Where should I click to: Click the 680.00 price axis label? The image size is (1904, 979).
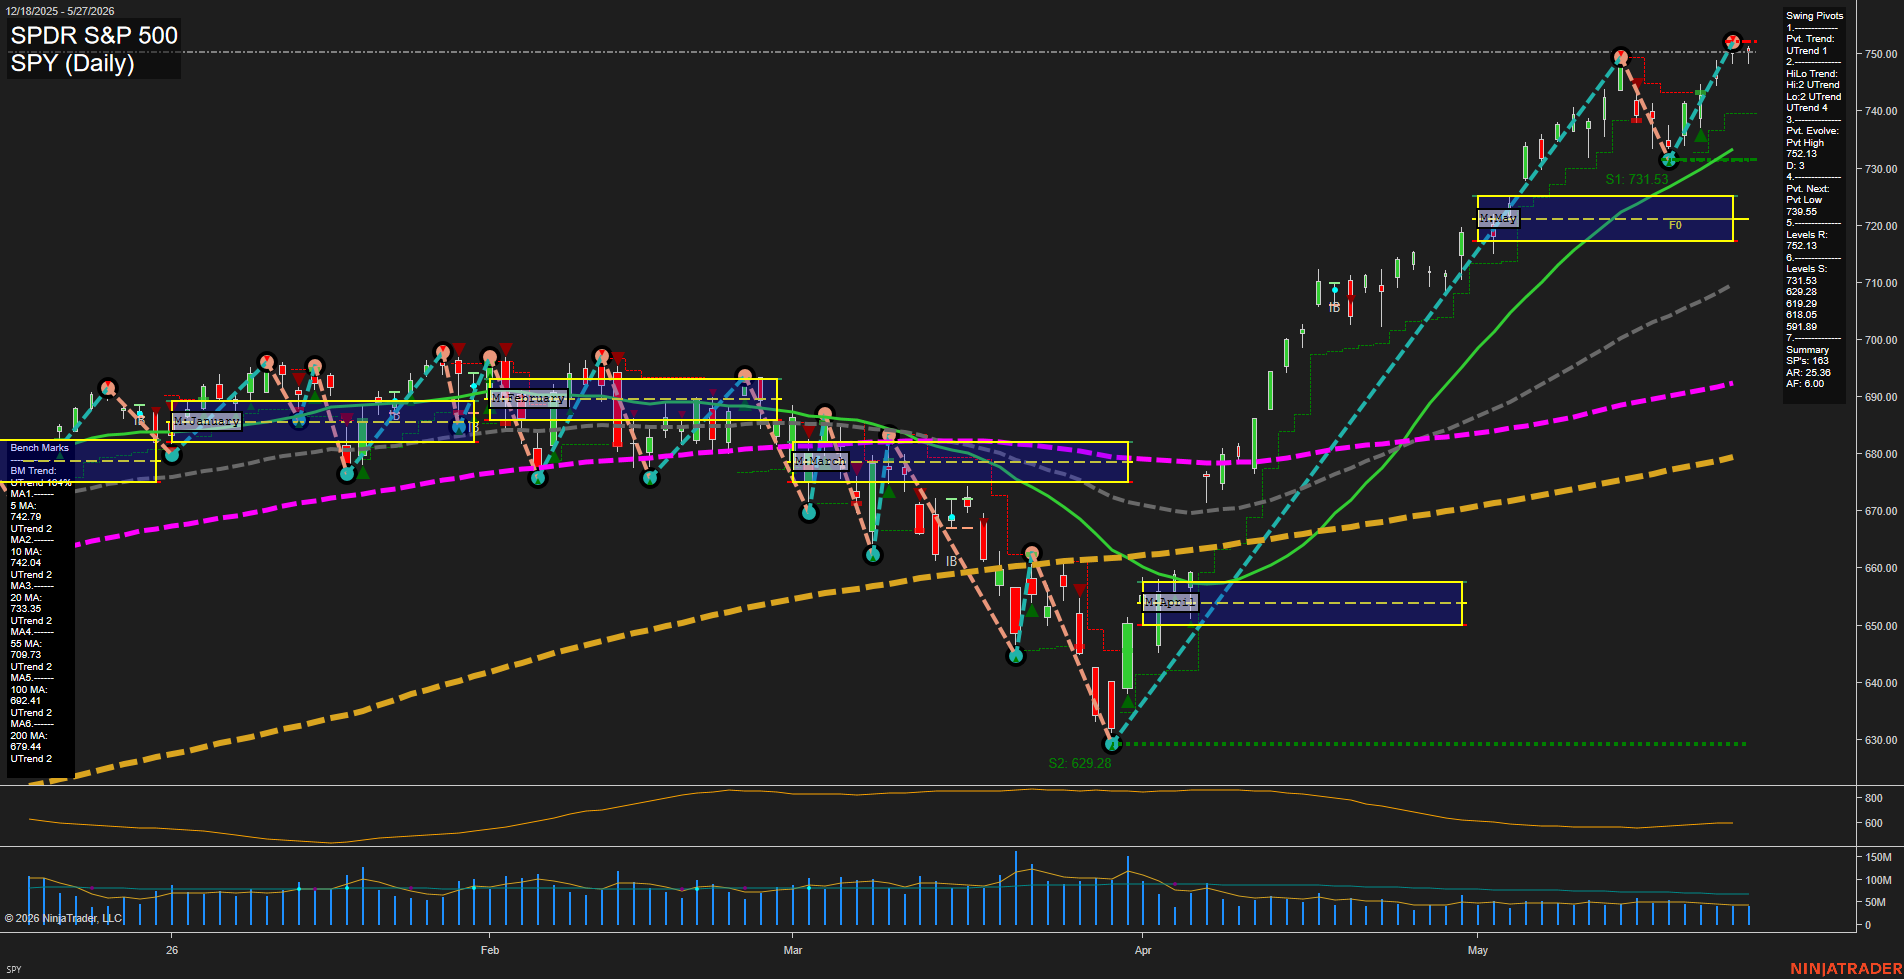coord(1880,454)
